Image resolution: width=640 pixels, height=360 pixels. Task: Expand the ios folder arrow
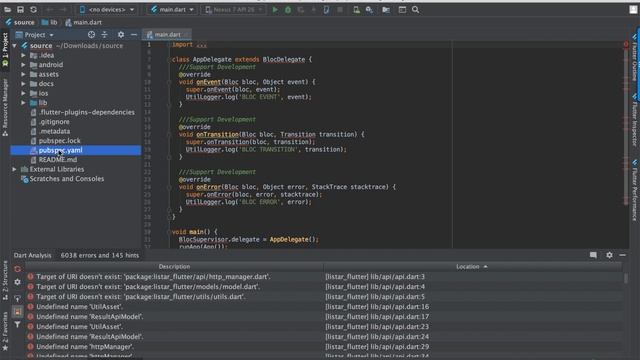tap(23, 93)
